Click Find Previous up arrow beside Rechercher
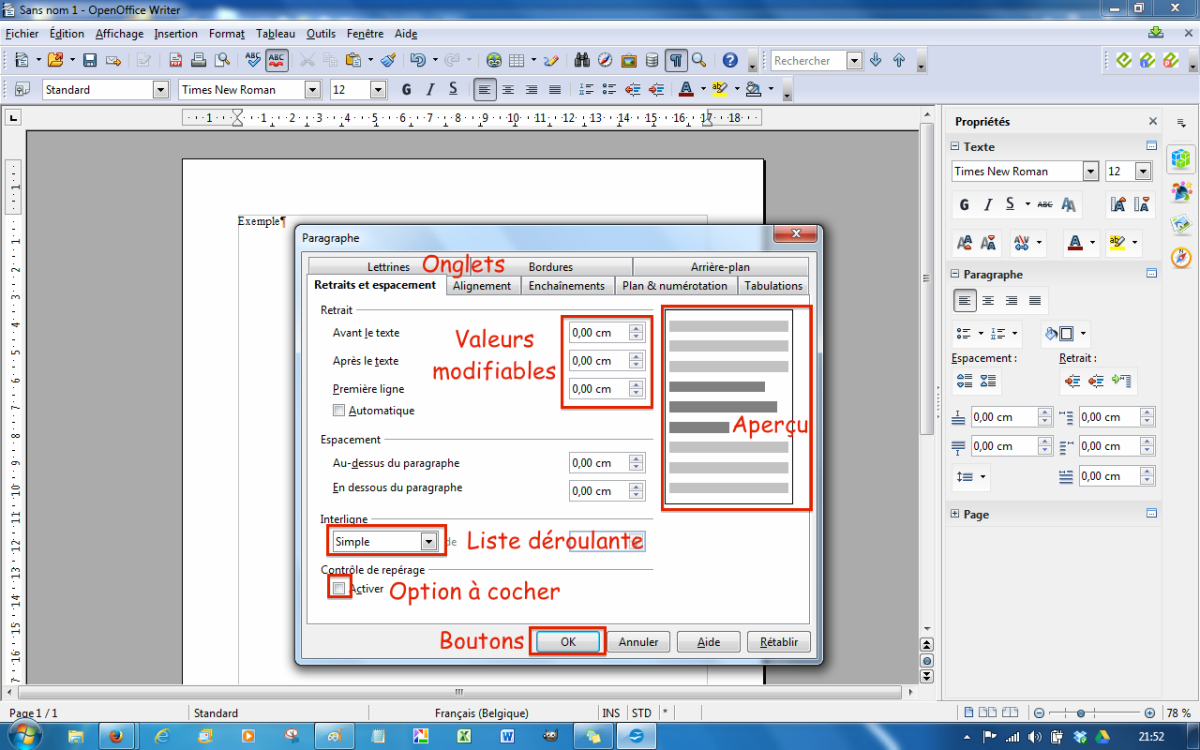1200x750 pixels. 898,61
